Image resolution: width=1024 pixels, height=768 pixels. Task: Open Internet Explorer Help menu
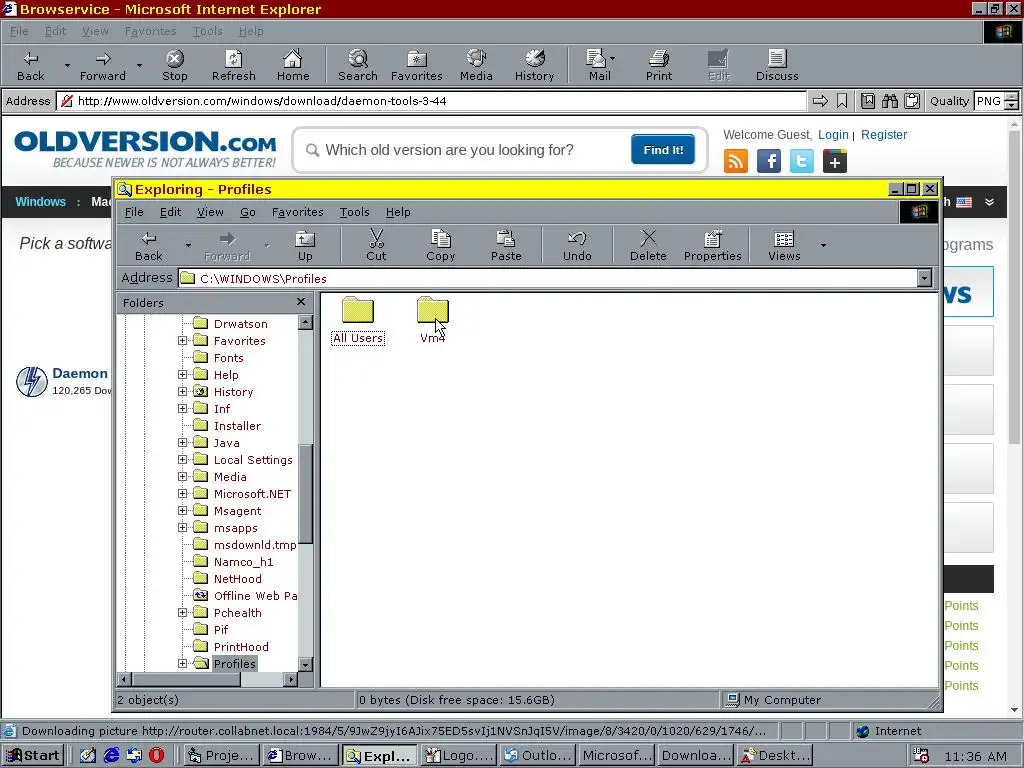(x=251, y=31)
